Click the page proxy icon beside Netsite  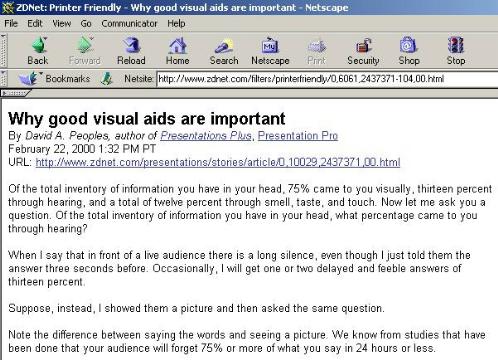(x=107, y=79)
